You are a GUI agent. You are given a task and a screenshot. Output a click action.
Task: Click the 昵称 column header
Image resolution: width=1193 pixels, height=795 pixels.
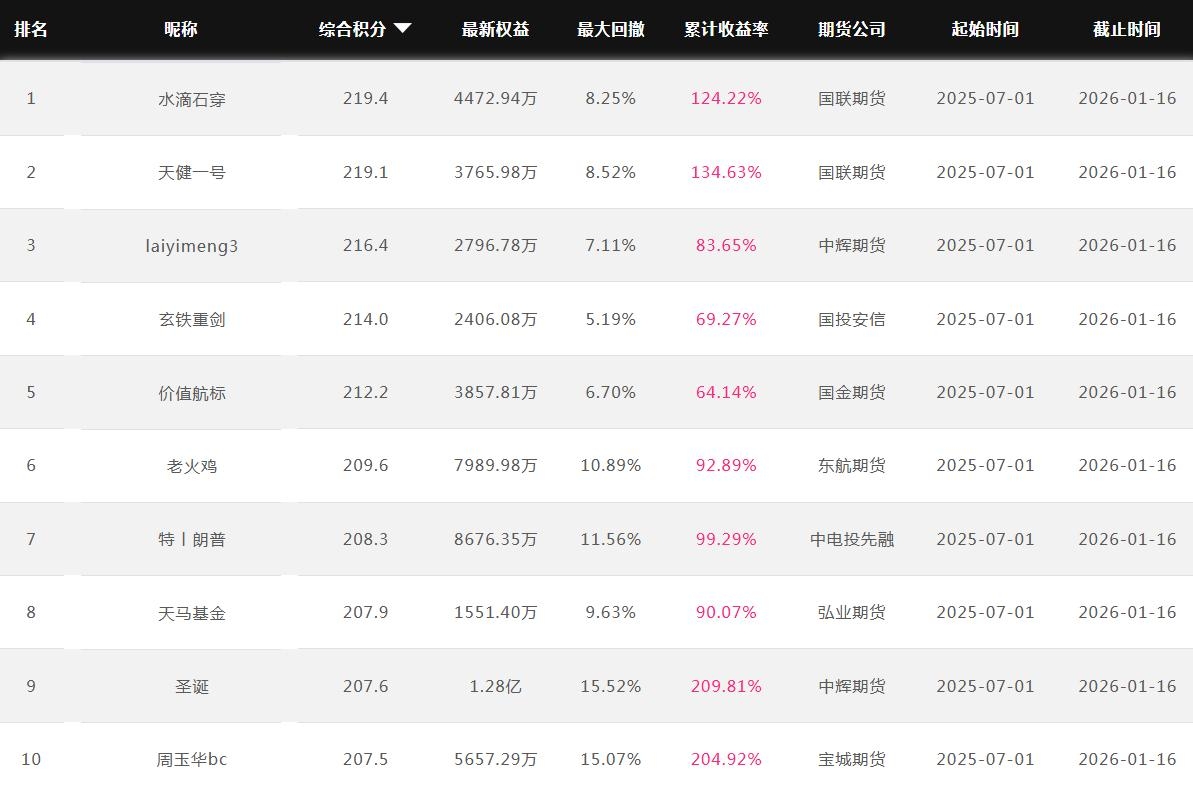pos(181,29)
